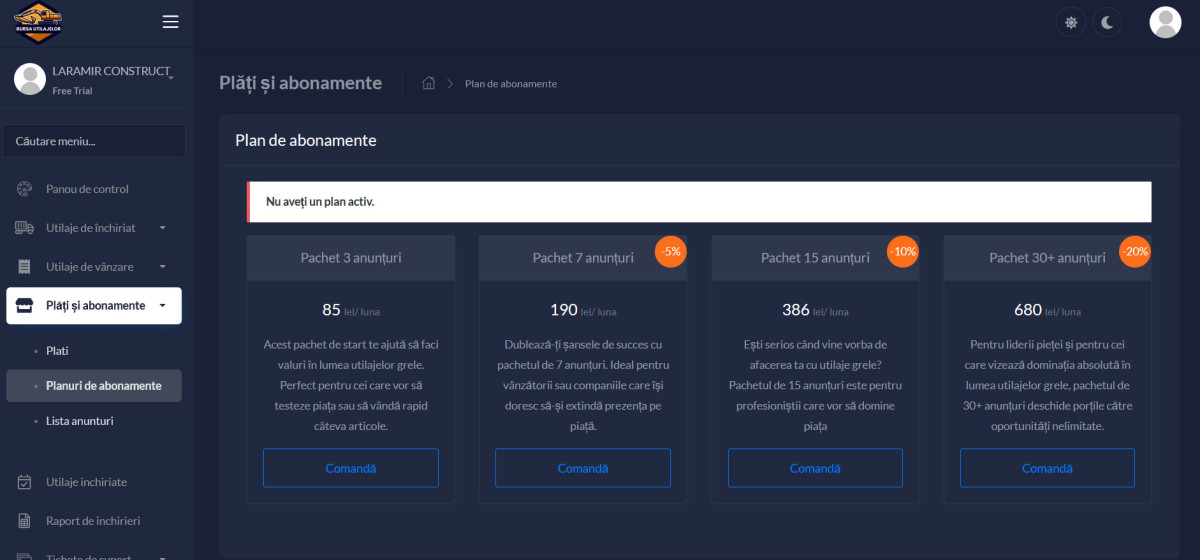Viewport: 1200px width, 560px height.
Task: Select Lista anunturi in the sidebar
Action: coord(79,421)
